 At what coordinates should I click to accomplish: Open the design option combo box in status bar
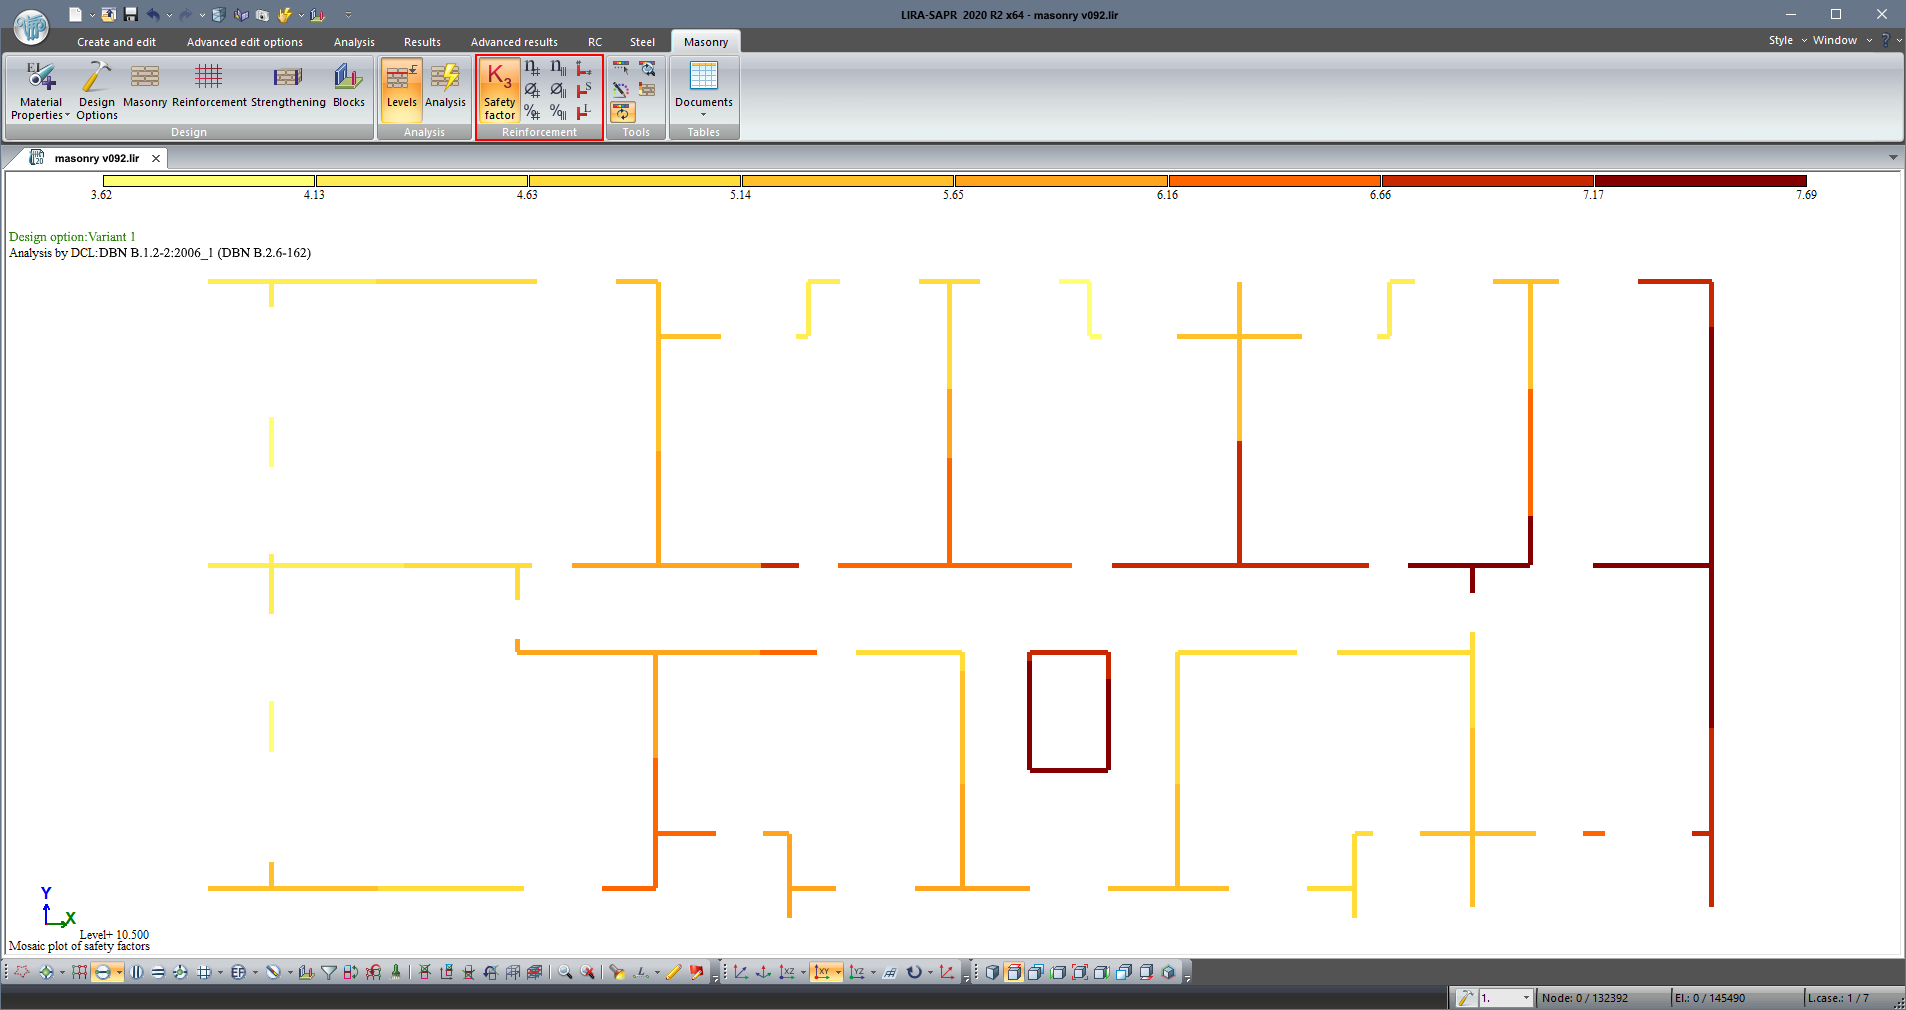(1506, 998)
